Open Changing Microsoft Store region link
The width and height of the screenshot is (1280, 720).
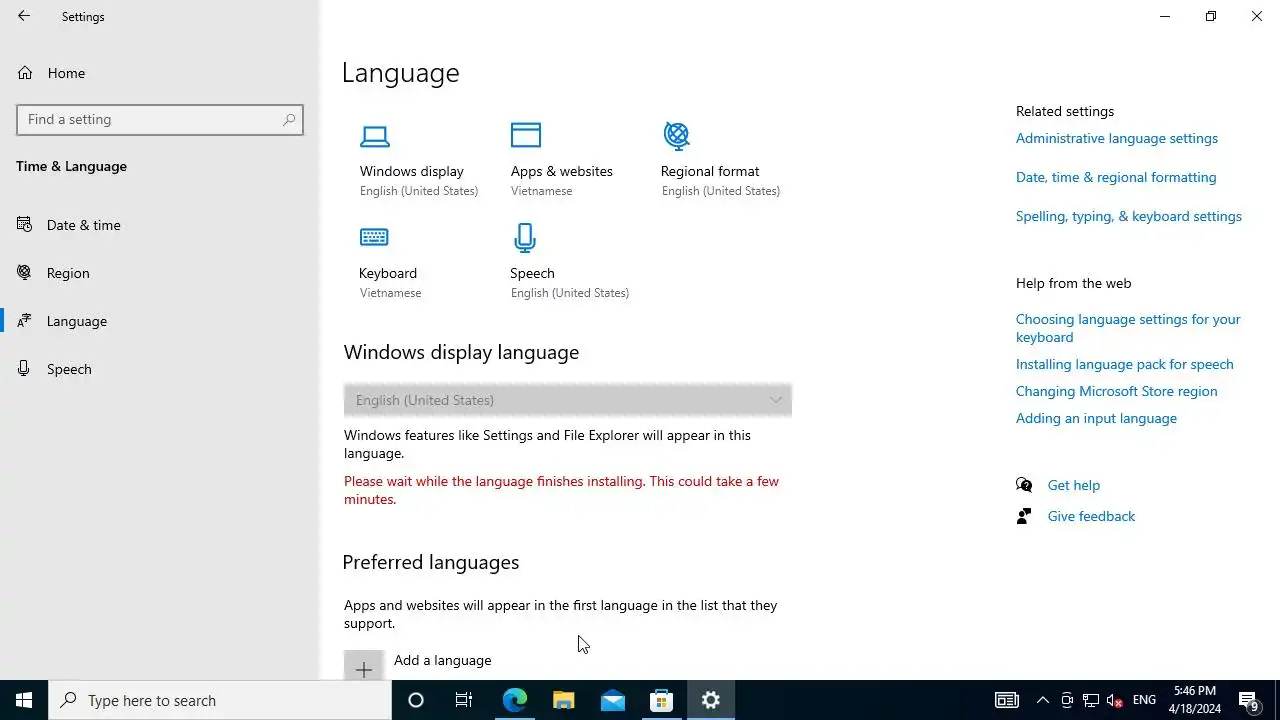point(1117,391)
